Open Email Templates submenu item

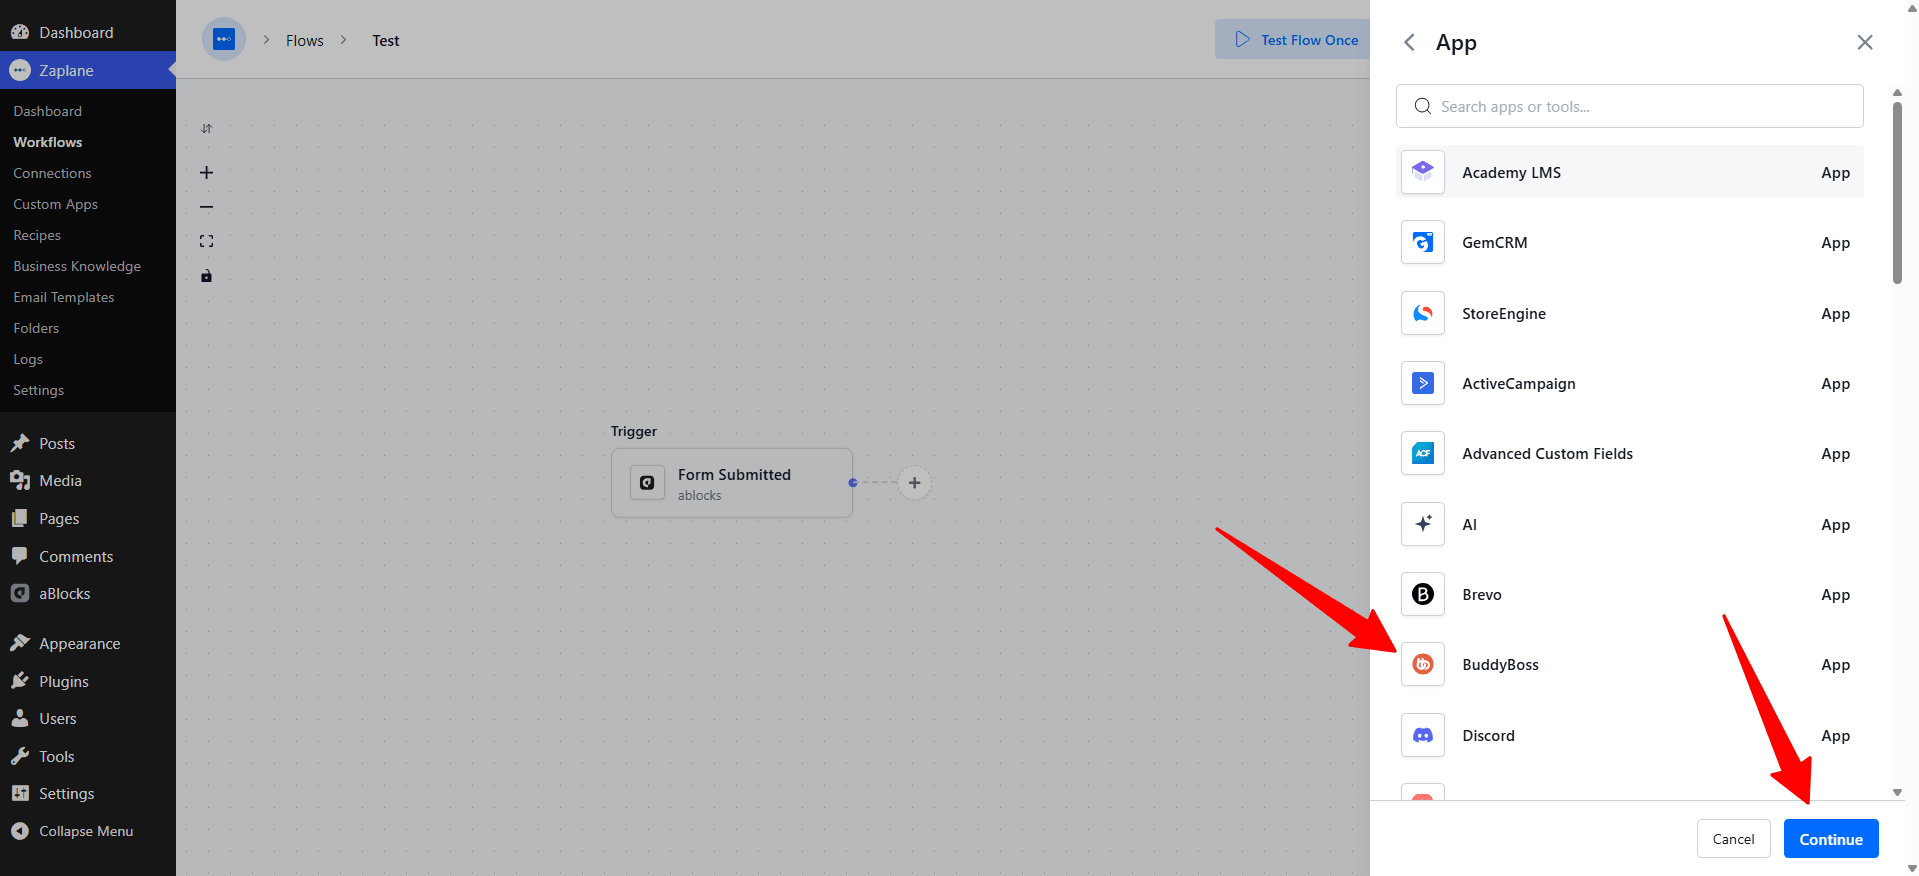[63, 297]
